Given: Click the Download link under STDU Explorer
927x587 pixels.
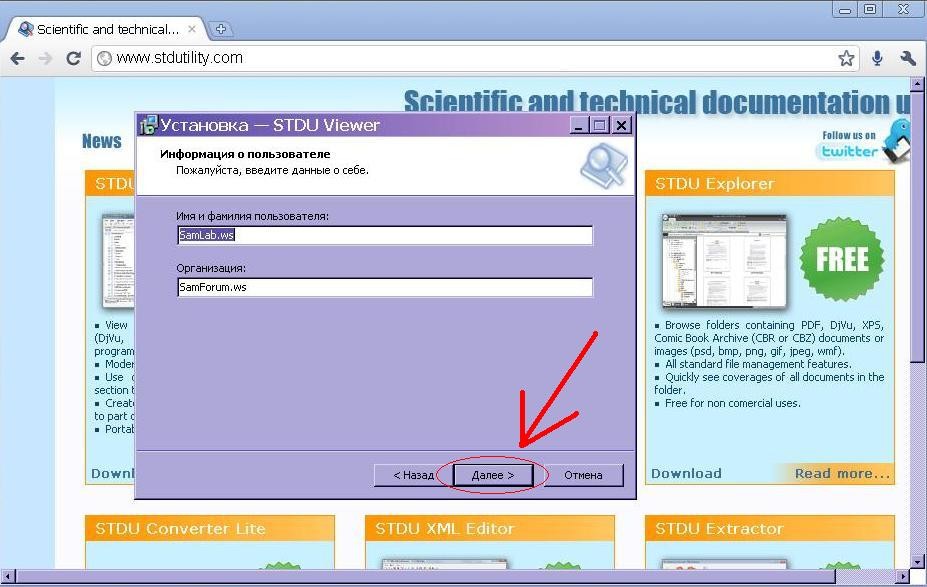Looking at the screenshot, I should click(686, 474).
